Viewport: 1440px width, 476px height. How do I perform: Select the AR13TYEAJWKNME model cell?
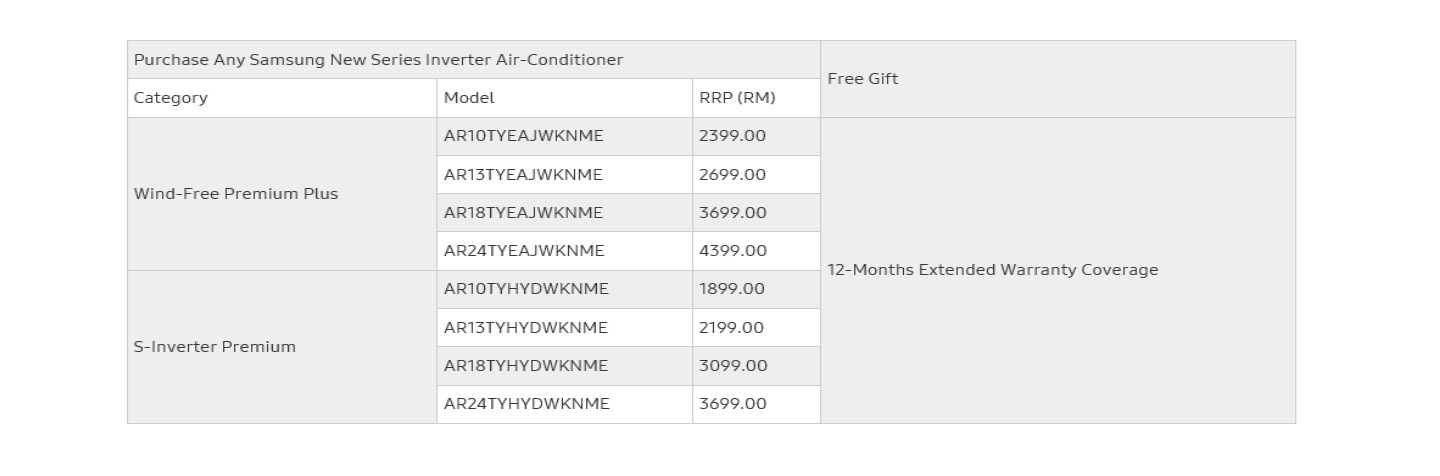[564, 174]
